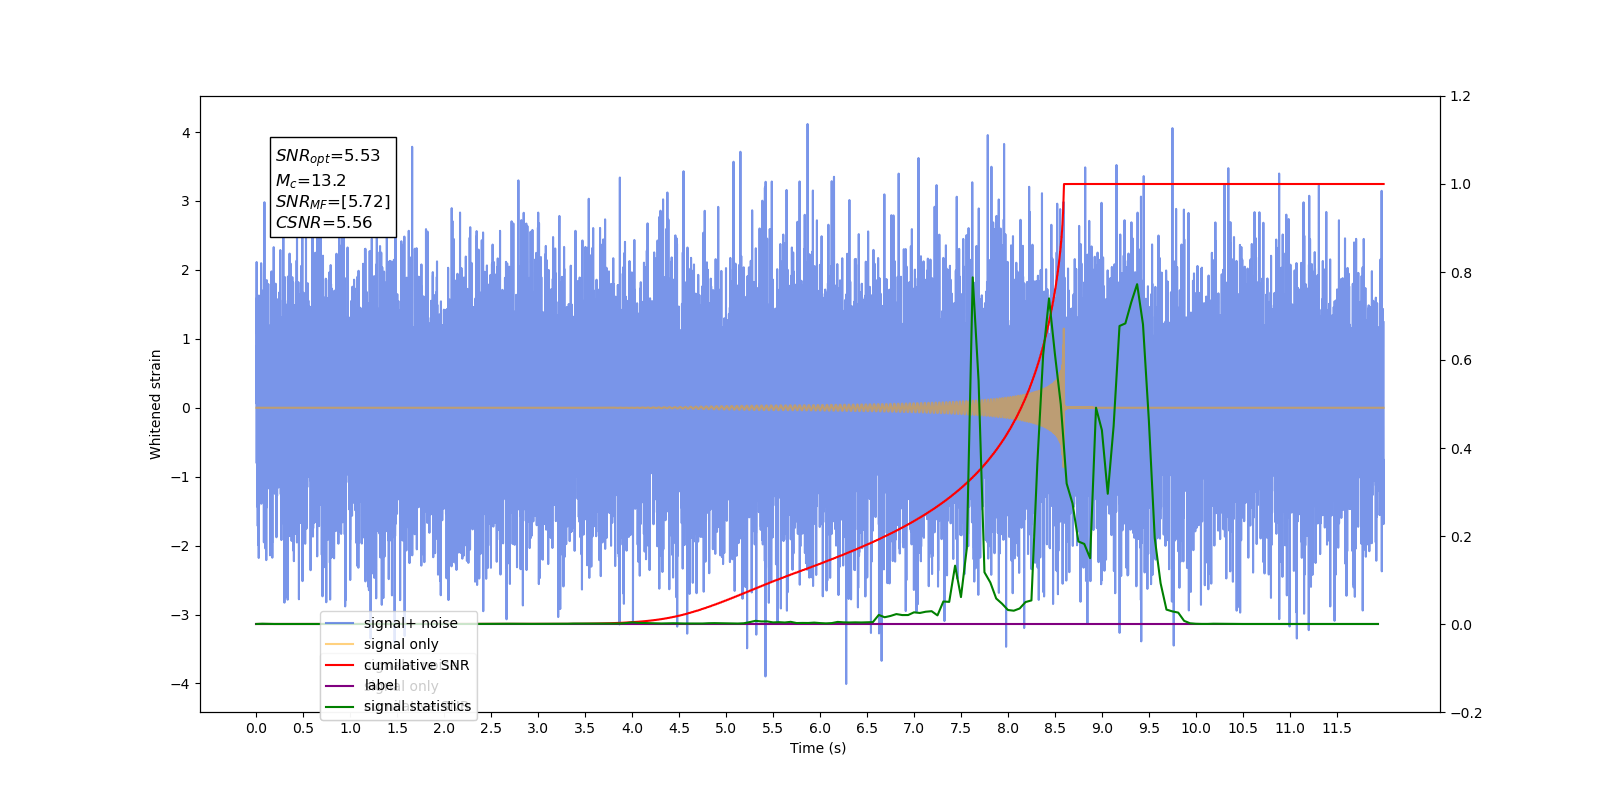Click the SNR_opt=5.53 annotation line
Screen dimensions: 1600x800
[328, 156]
